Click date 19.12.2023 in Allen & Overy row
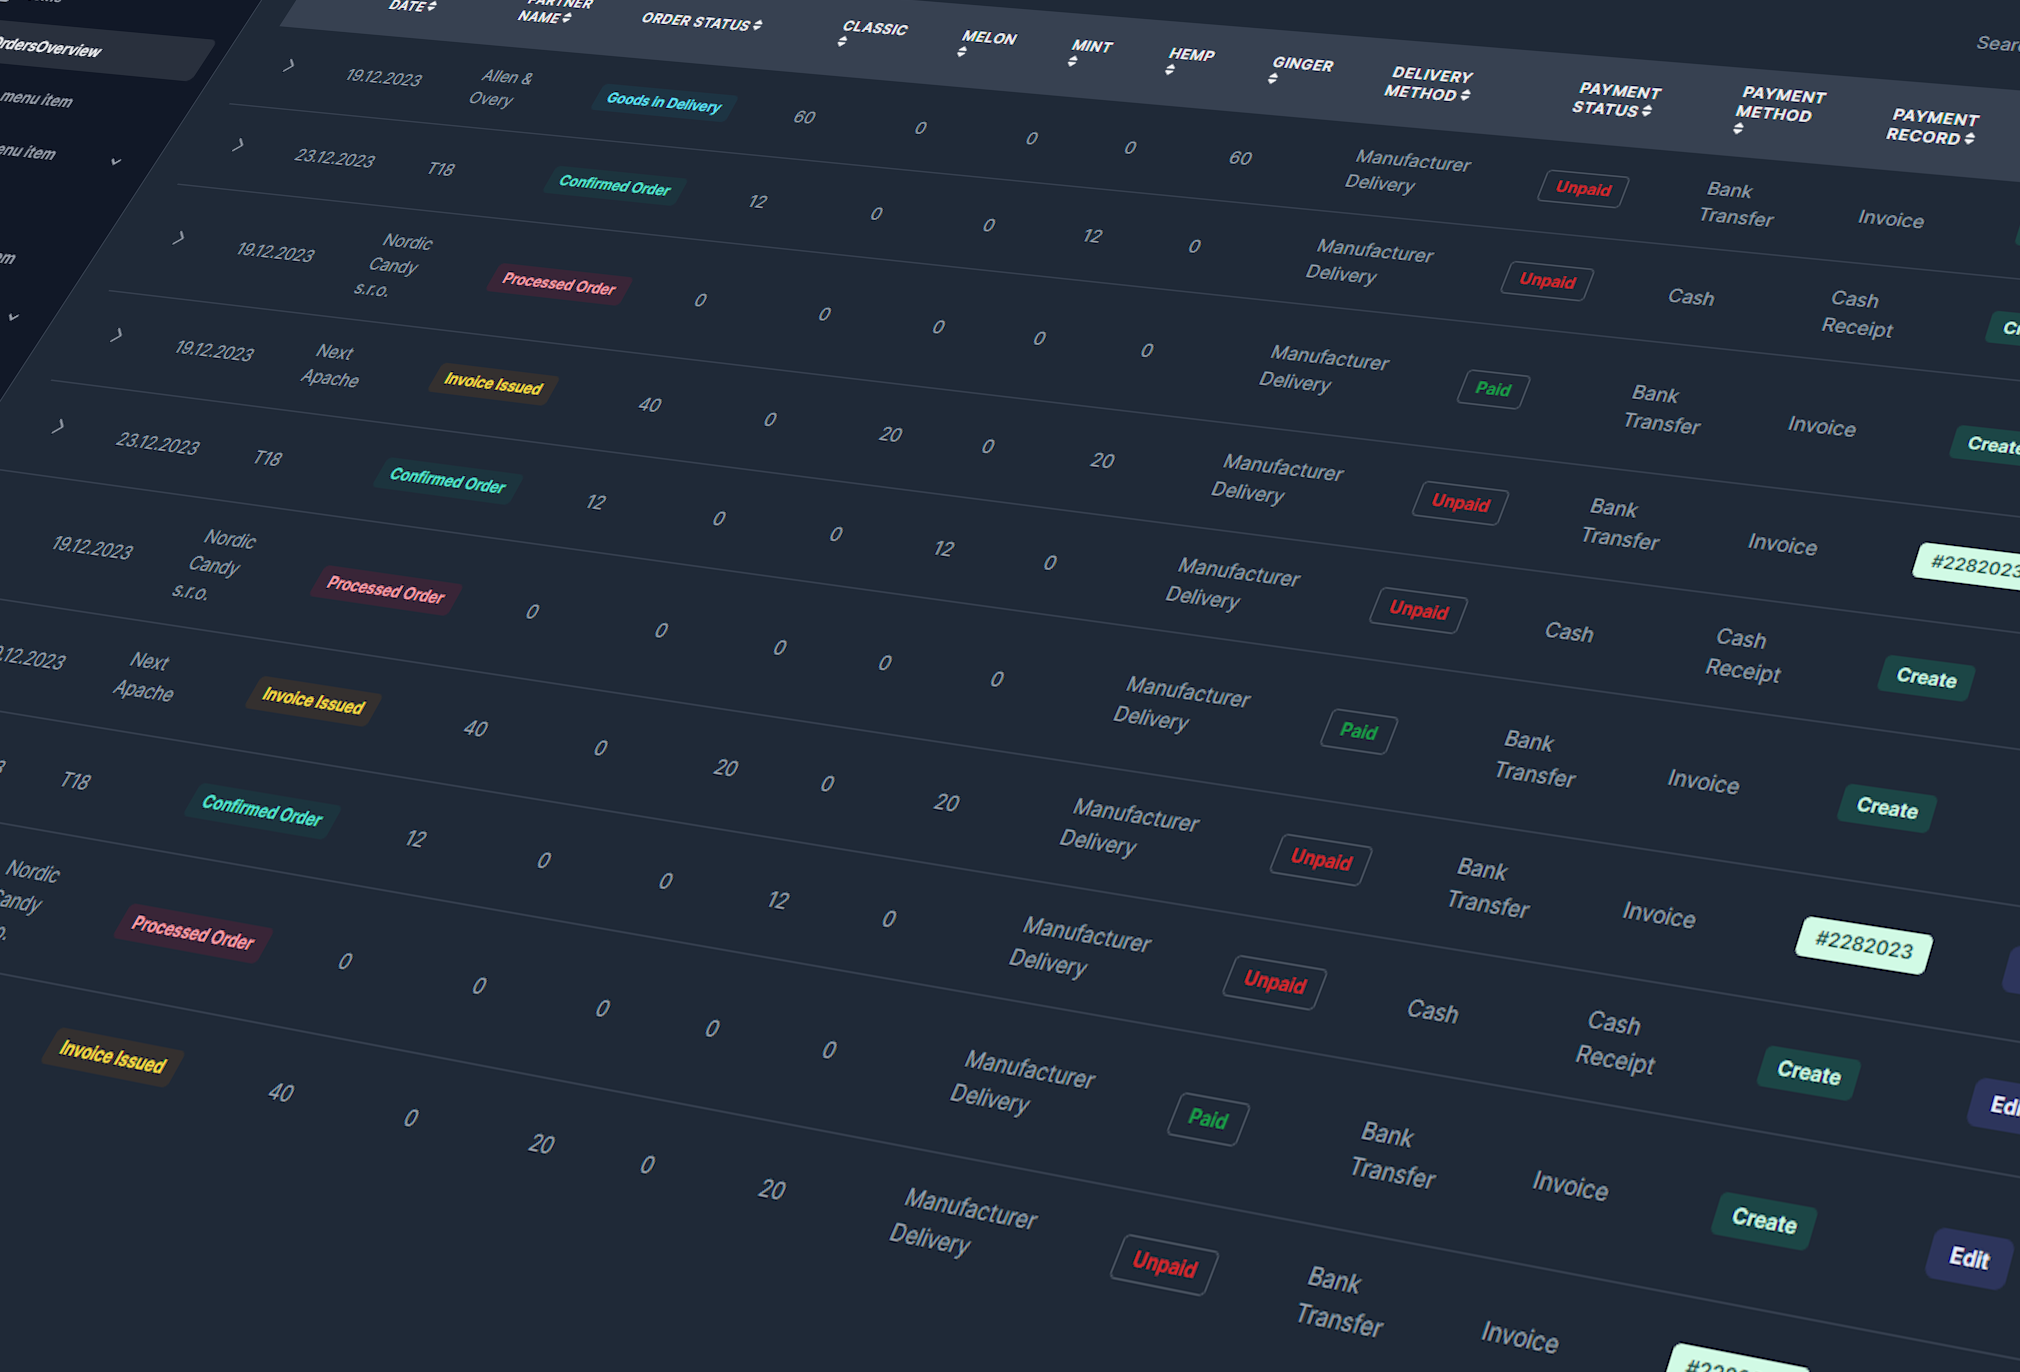This screenshot has width=2020, height=1372. pos(383,77)
